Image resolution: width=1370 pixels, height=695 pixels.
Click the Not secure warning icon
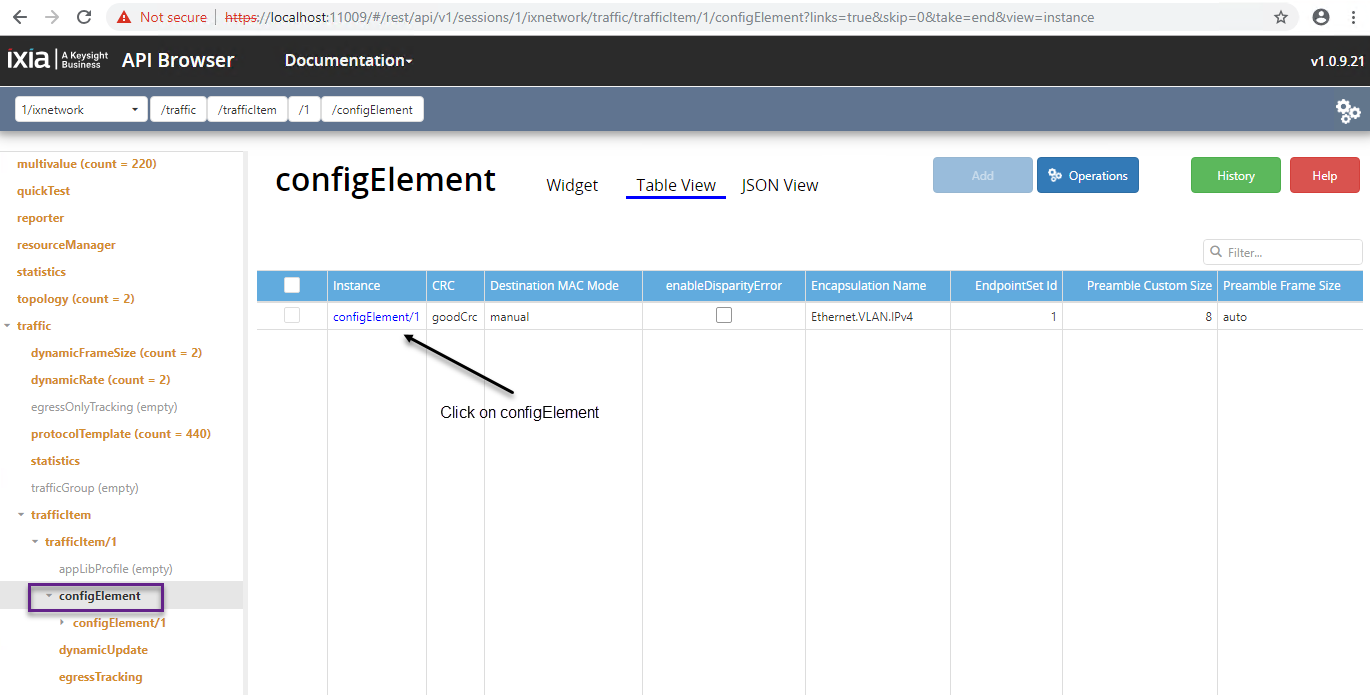124,17
